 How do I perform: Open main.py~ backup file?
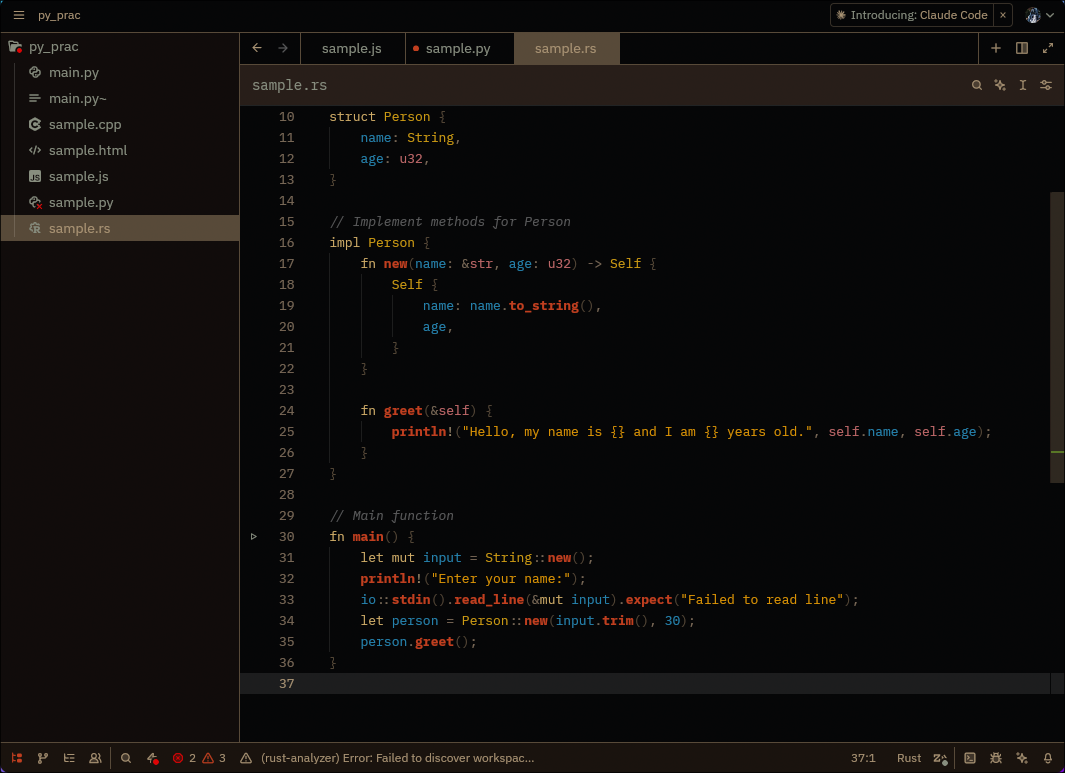coord(120,98)
